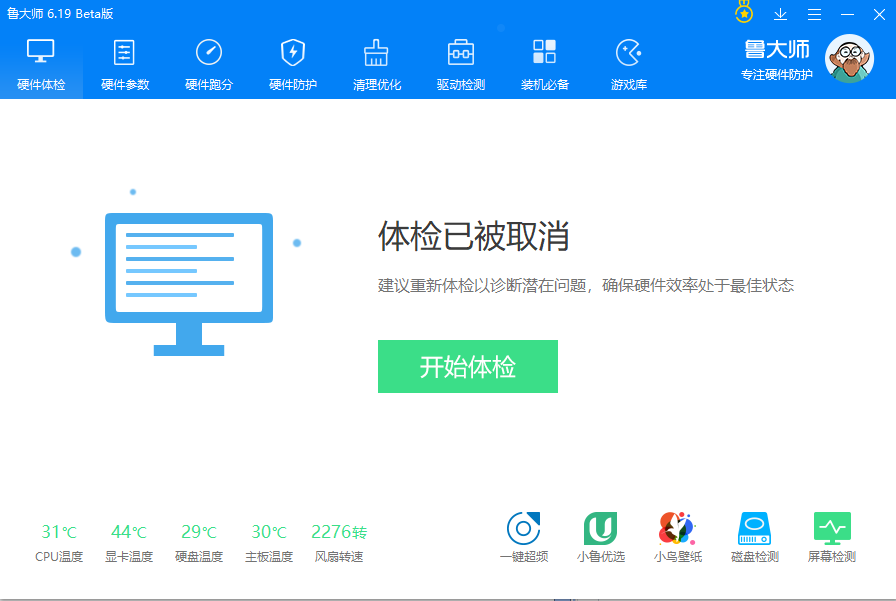View the 44℃ 显卡温度 reading
This screenshot has width=896, height=601.
[129, 543]
